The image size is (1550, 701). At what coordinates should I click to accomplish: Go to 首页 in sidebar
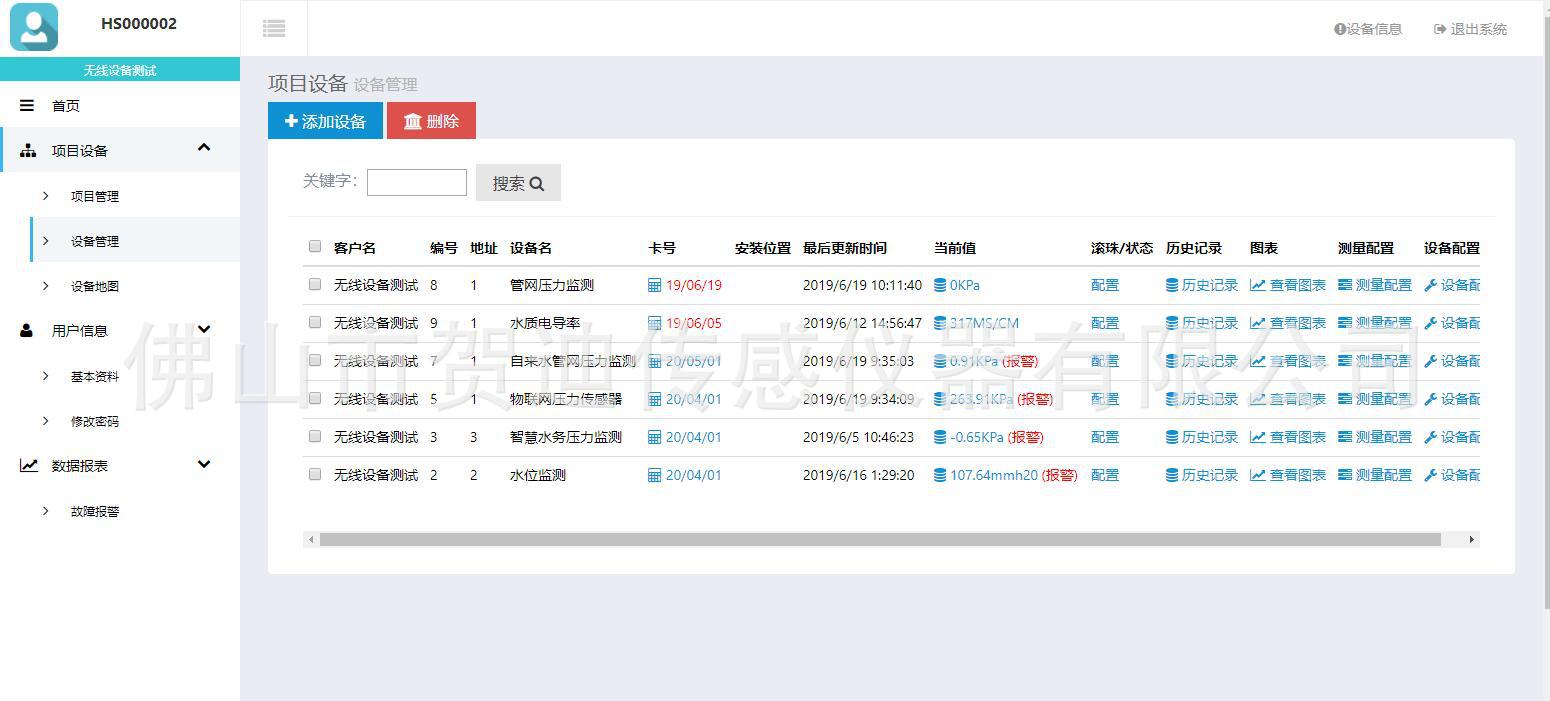coord(66,106)
